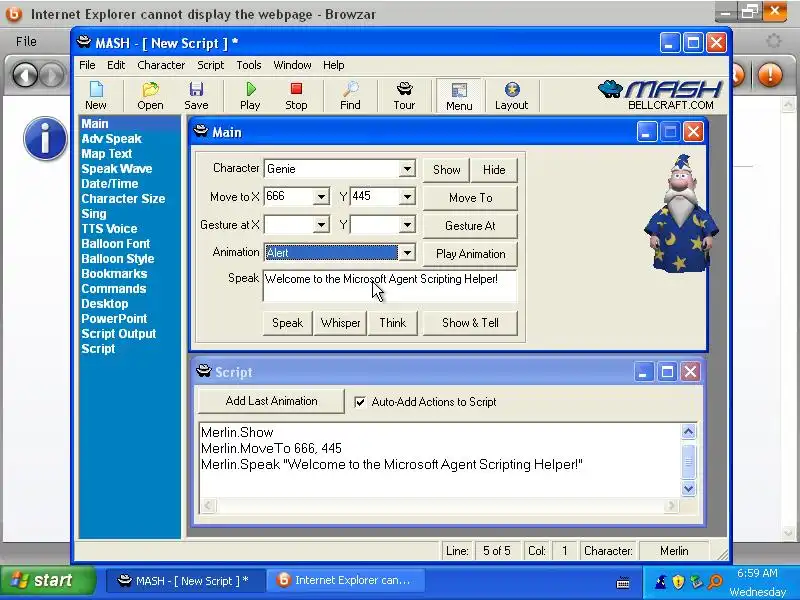Open the Move to X dropdown arrow
This screenshot has height=600, width=800.
click(321, 196)
